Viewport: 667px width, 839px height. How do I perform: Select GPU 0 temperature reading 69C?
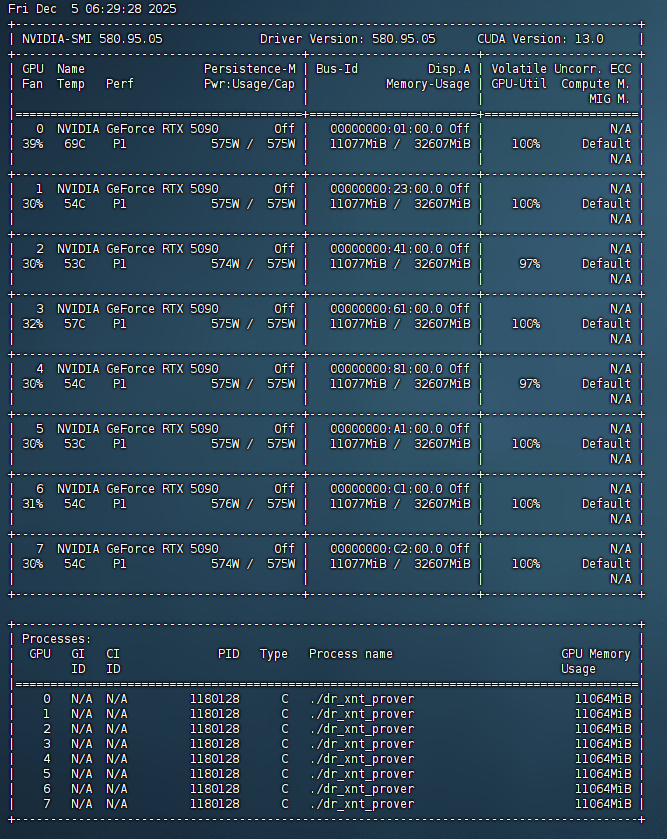(71, 144)
